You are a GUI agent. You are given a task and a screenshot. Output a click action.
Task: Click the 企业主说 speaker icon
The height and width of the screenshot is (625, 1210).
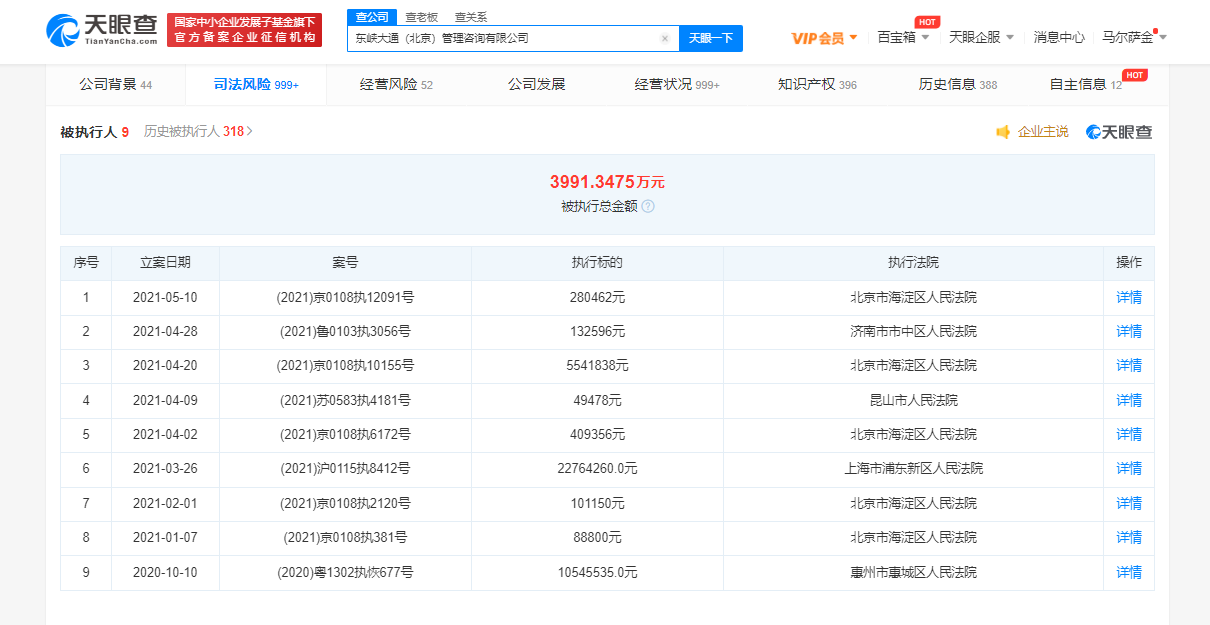coord(1003,132)
